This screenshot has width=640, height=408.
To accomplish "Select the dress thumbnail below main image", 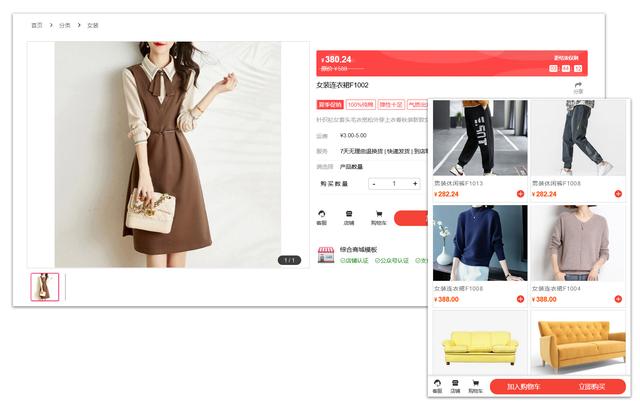I will (45, 287).
